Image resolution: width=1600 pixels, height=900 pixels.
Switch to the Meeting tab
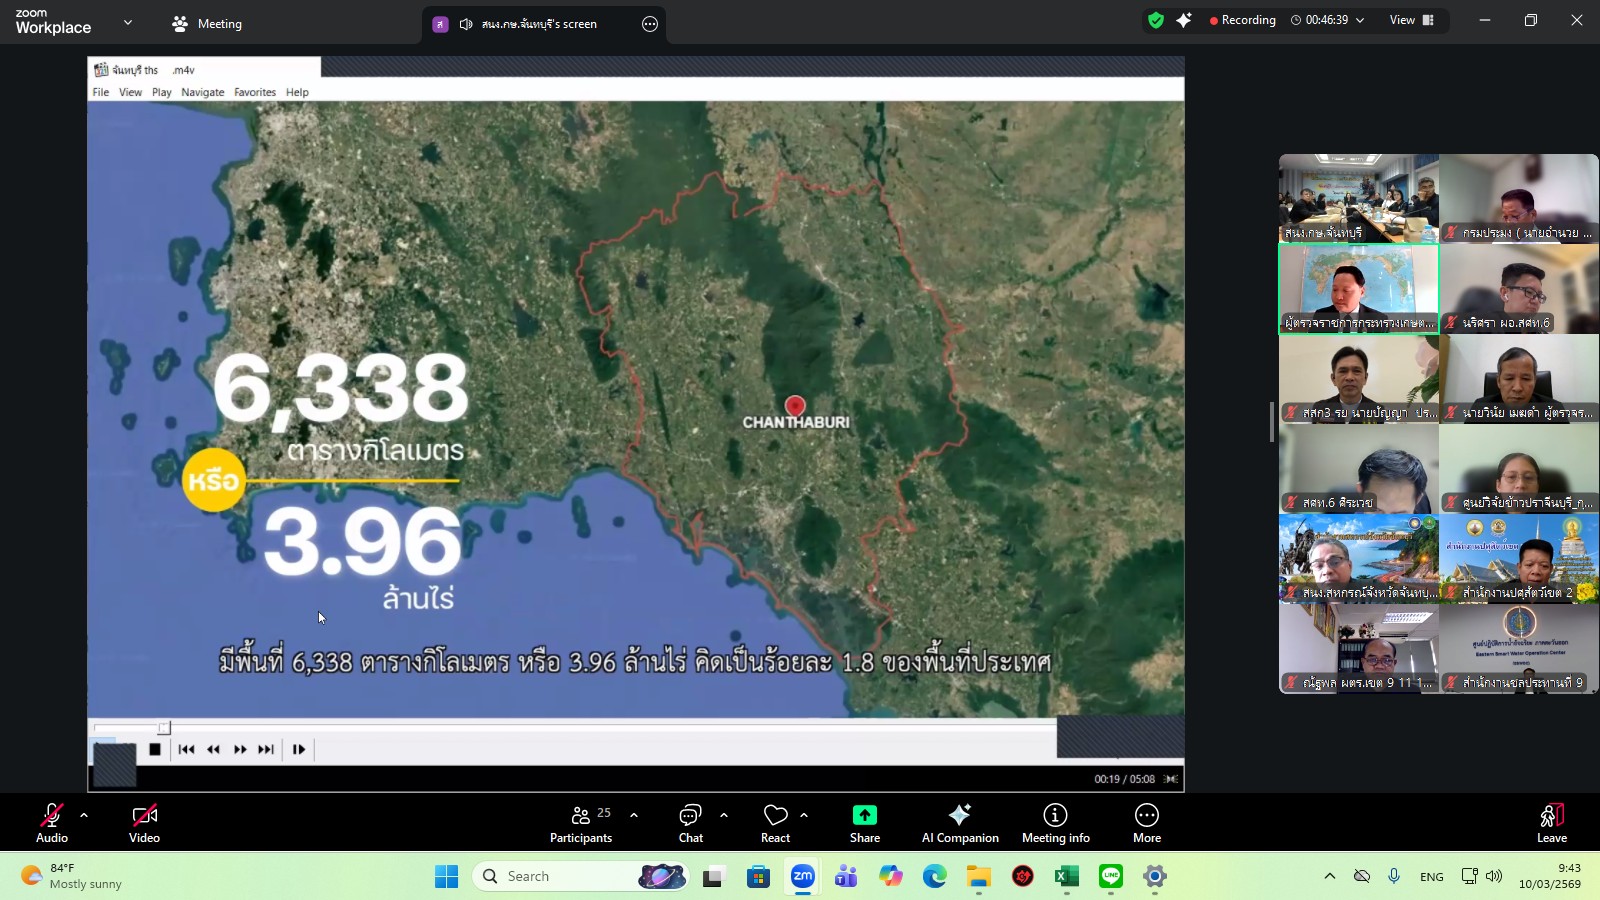(x=207, y=24)
